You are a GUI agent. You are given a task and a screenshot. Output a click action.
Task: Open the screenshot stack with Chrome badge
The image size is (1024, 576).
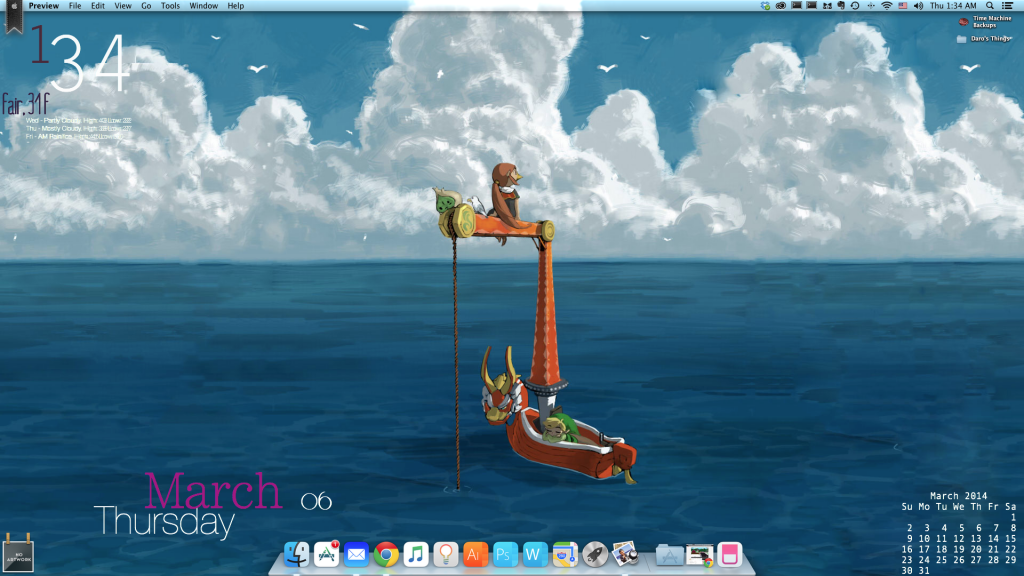point(700,555)
